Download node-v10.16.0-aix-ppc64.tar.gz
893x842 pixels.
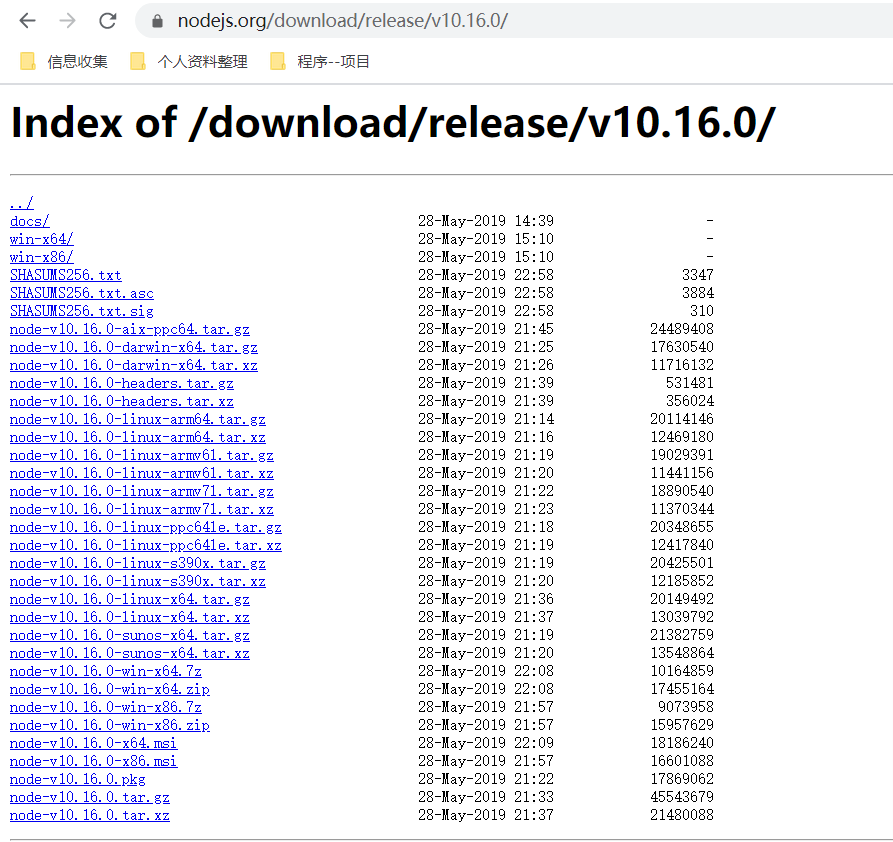pos(130,329)
